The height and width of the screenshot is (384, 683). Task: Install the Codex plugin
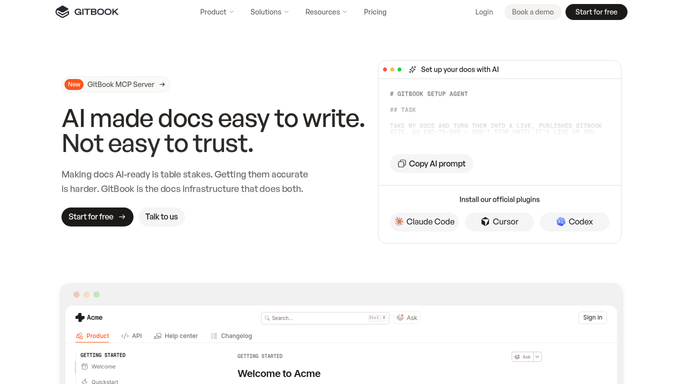click(x=574, y=222)
